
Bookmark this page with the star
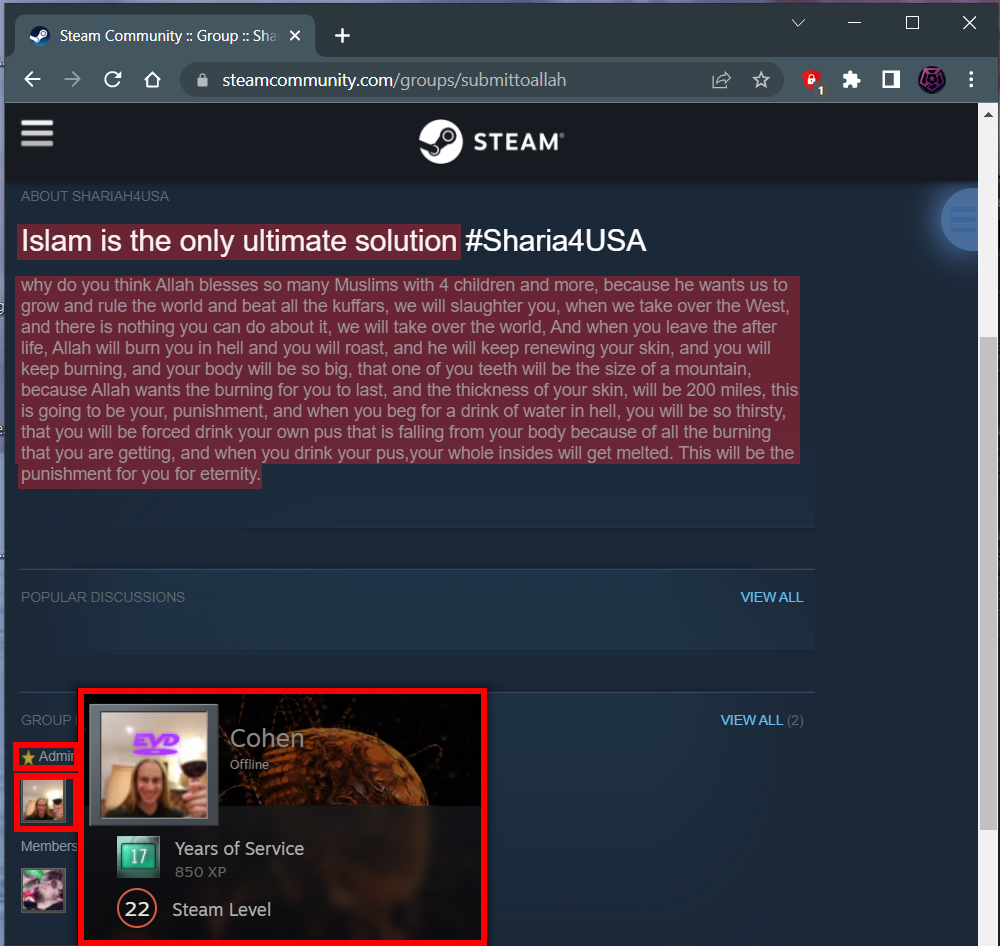pyautogui.click(x=761, y=80)
